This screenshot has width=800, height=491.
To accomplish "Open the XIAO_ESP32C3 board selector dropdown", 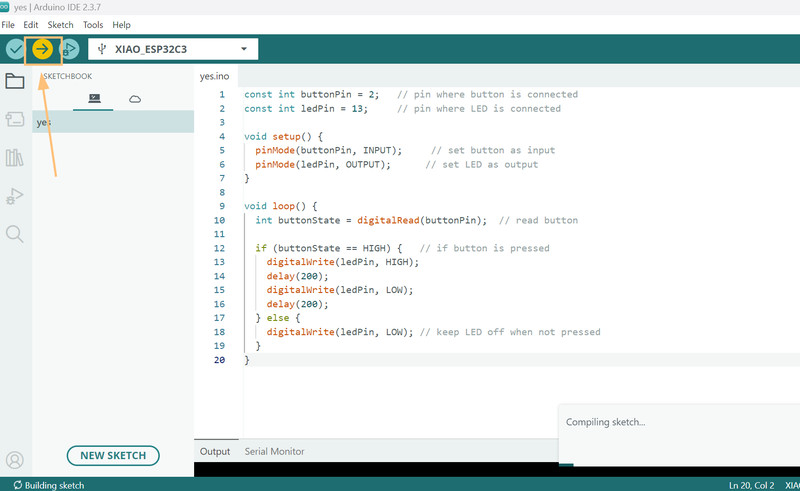I will (173, 49).
